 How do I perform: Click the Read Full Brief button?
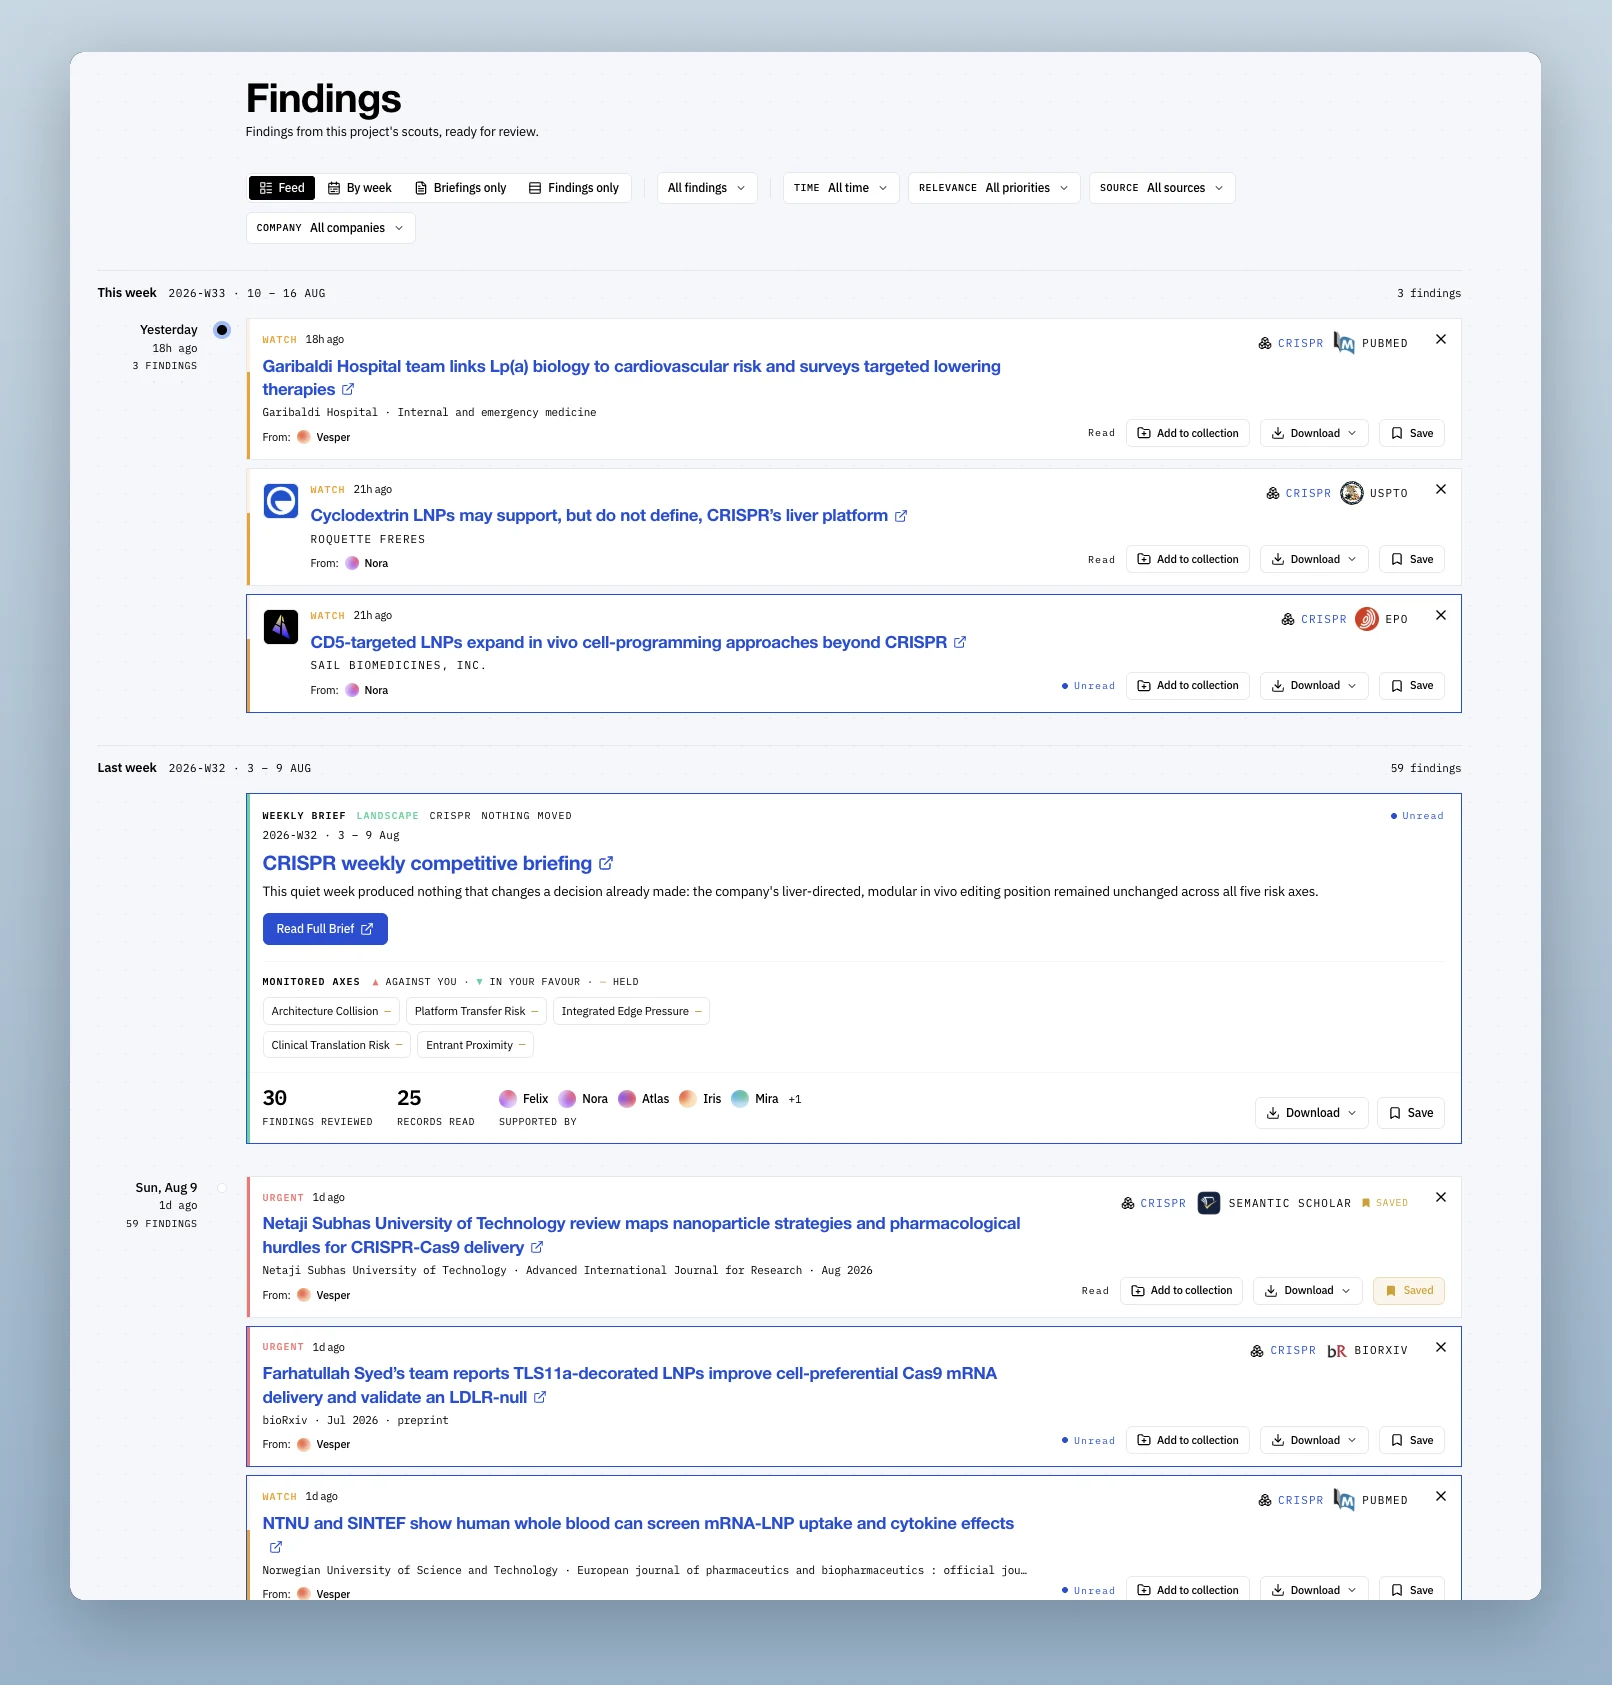click(325, 929)
